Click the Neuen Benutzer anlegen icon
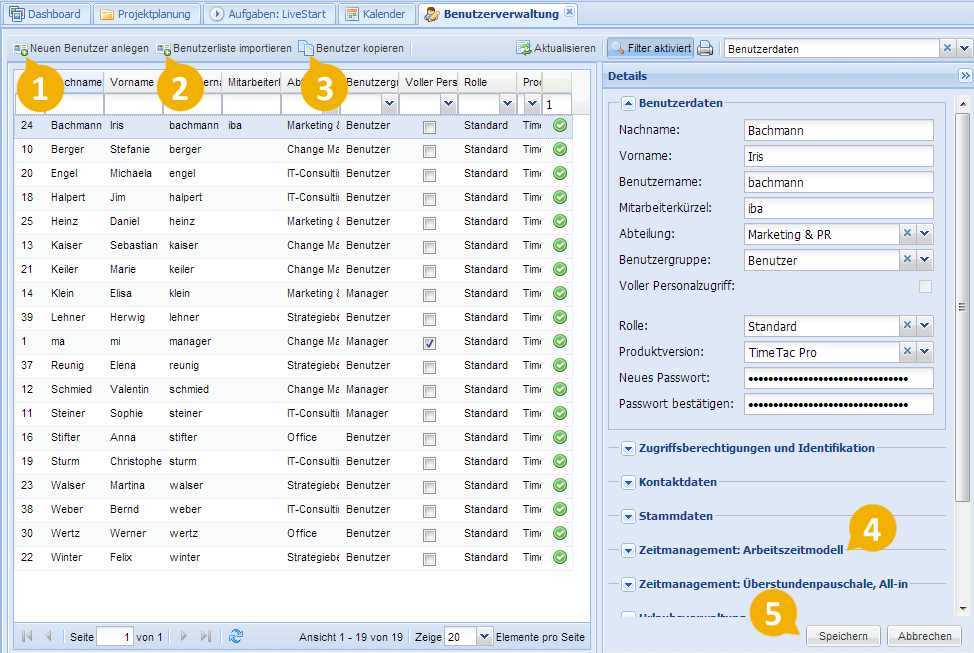Image resolution: width=974 pixels, height=653 pixels. coord(20,48)
